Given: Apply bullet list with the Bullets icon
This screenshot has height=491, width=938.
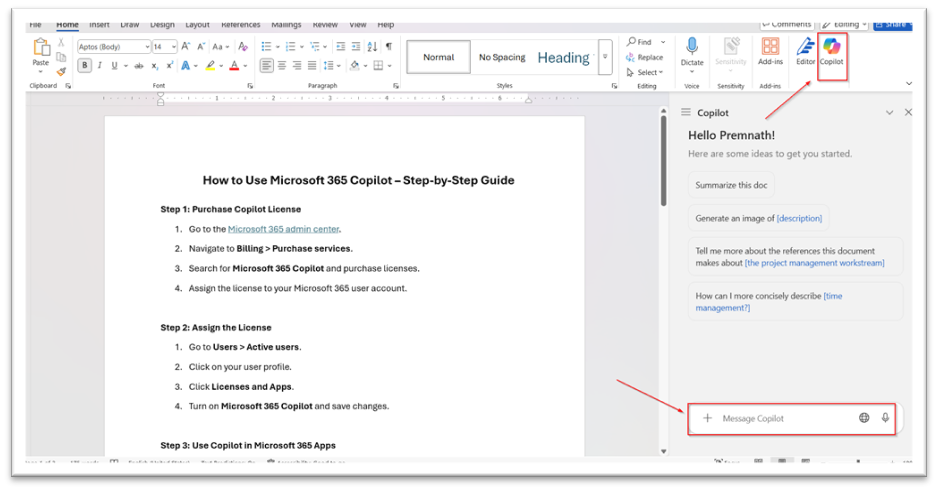Looking at the screenshot, I should click(x=267, y=47).
